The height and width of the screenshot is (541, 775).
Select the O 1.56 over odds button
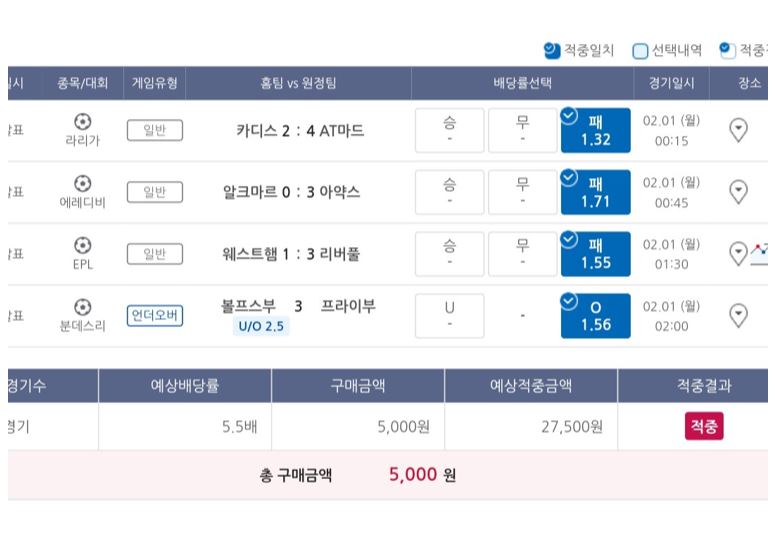(596, 316)
